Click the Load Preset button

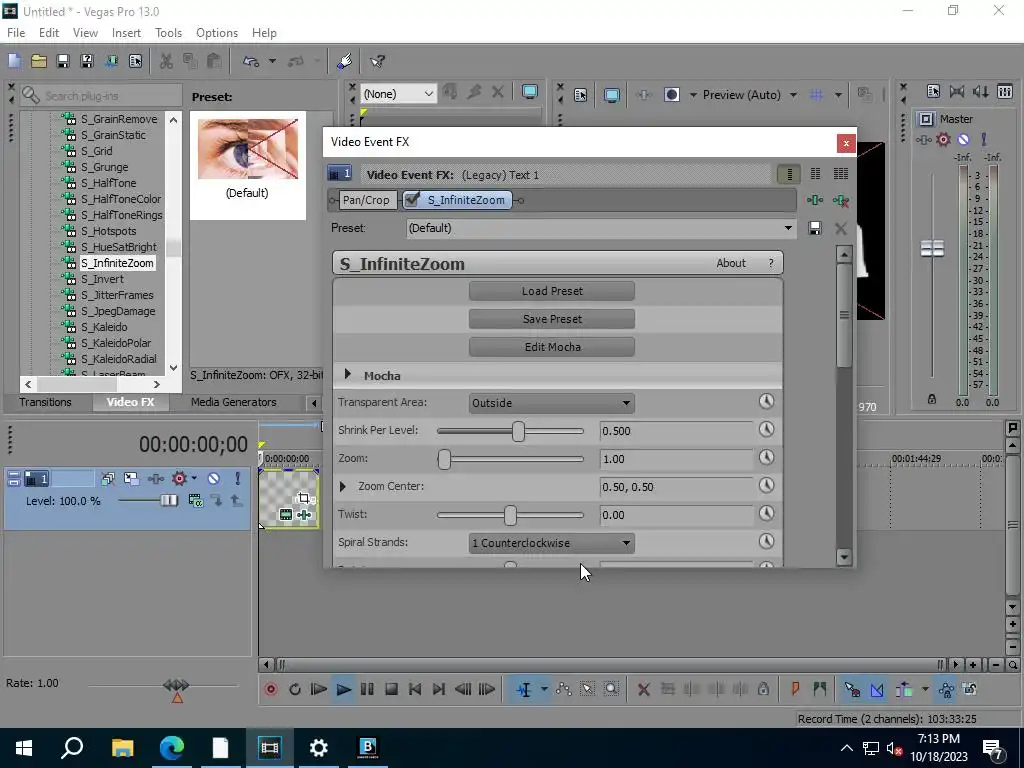(552, 291)
